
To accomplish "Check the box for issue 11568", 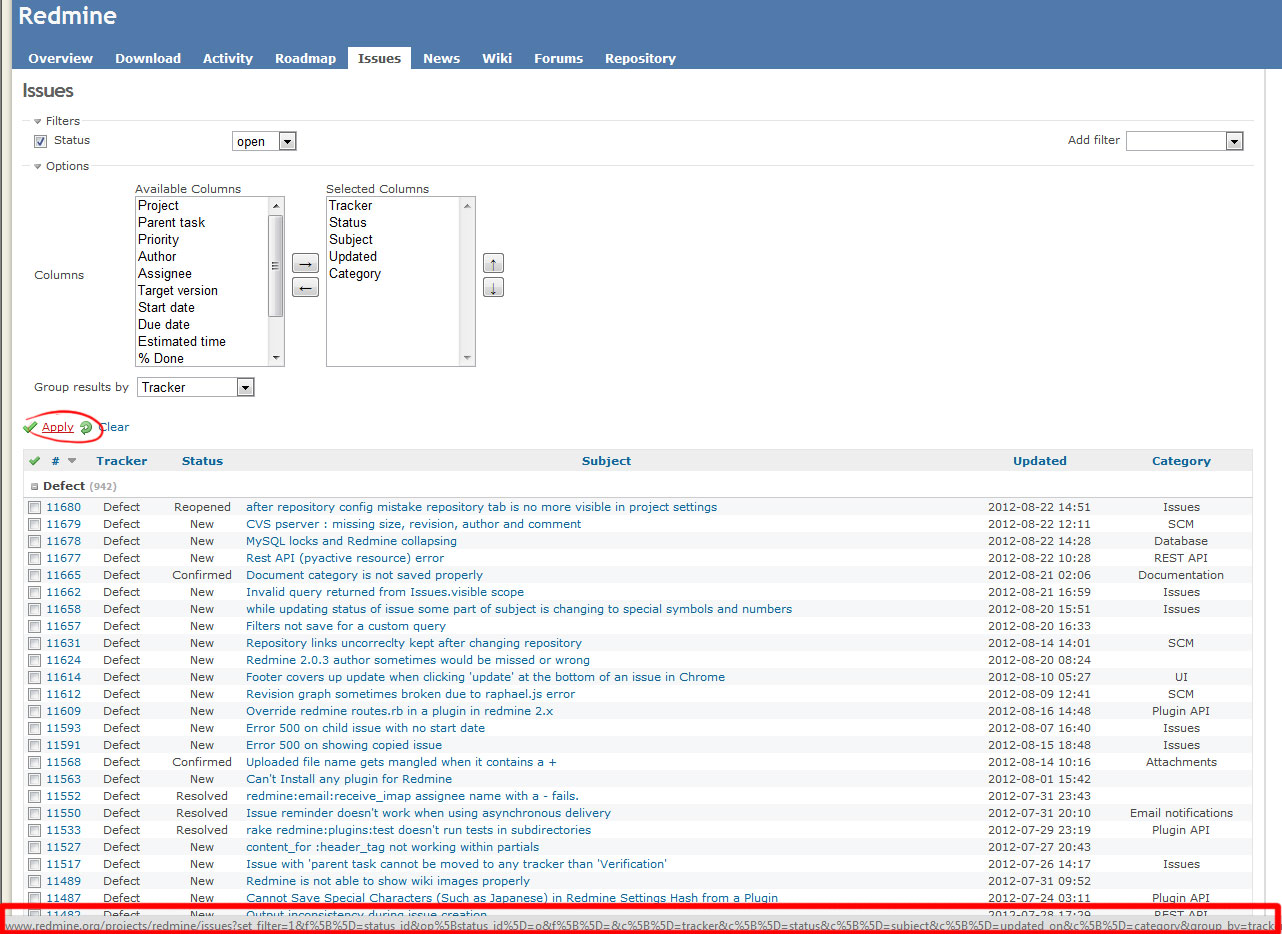I will point(35,763).
